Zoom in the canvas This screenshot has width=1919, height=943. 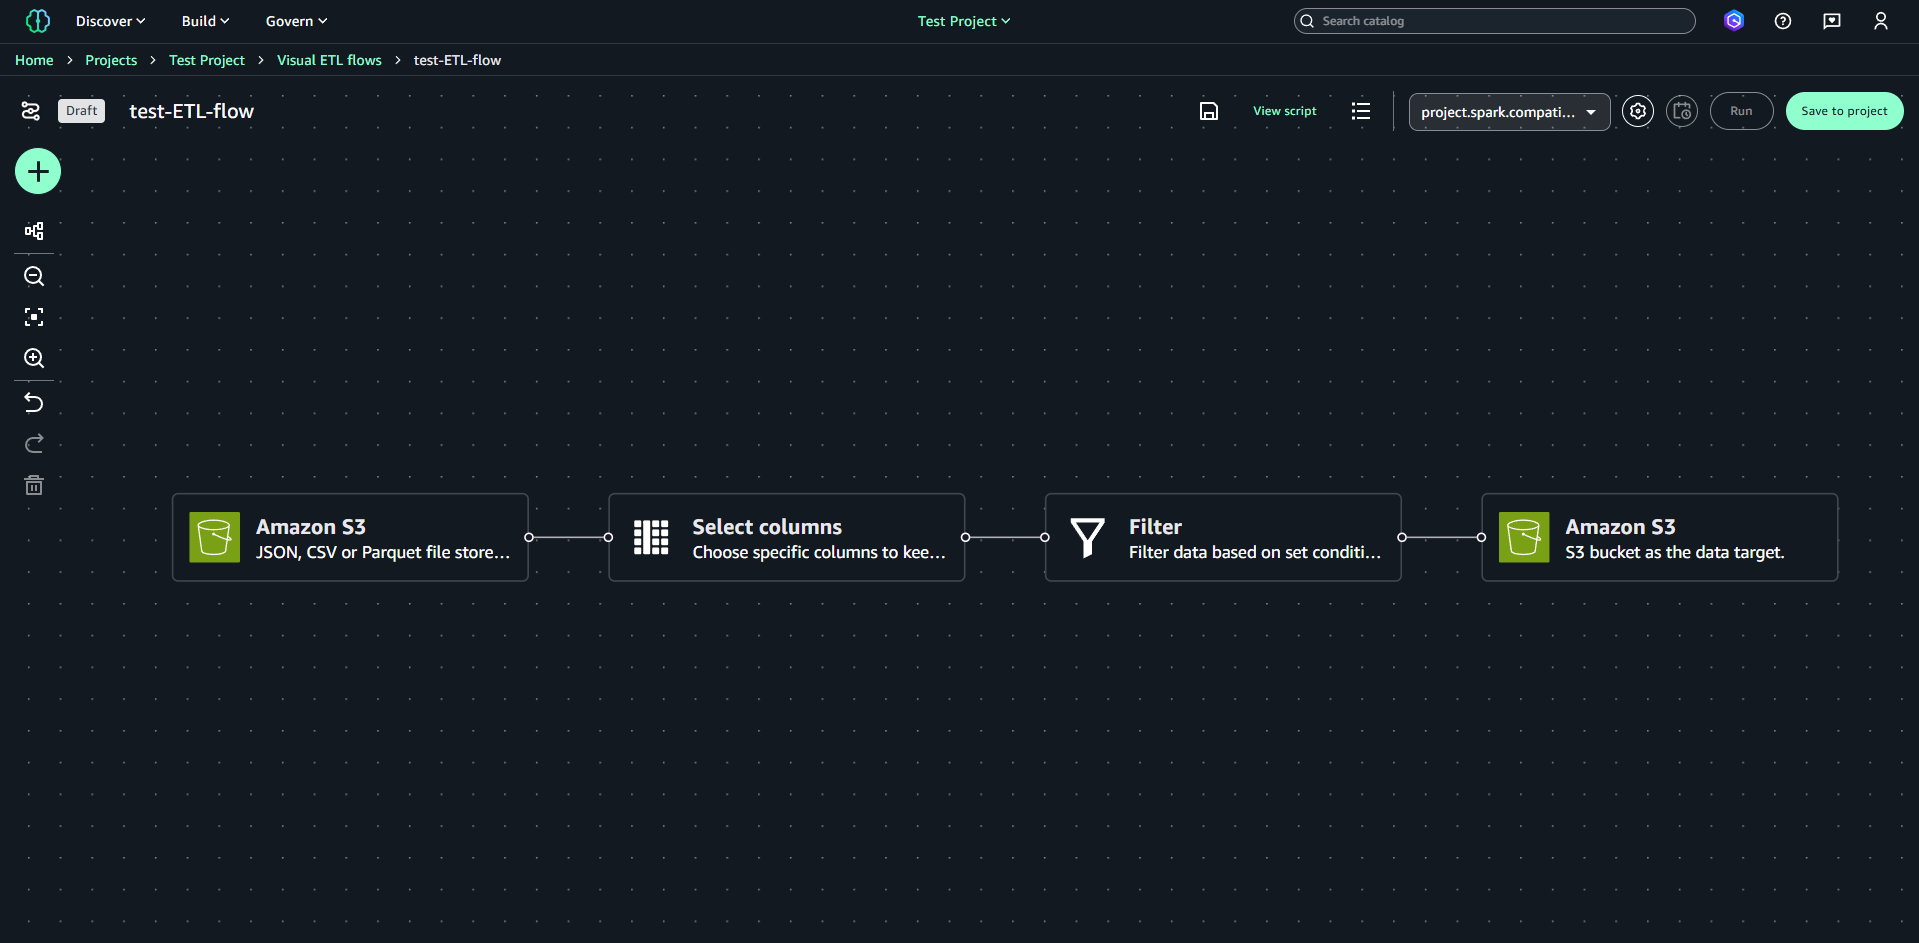(x=34, y=358)
